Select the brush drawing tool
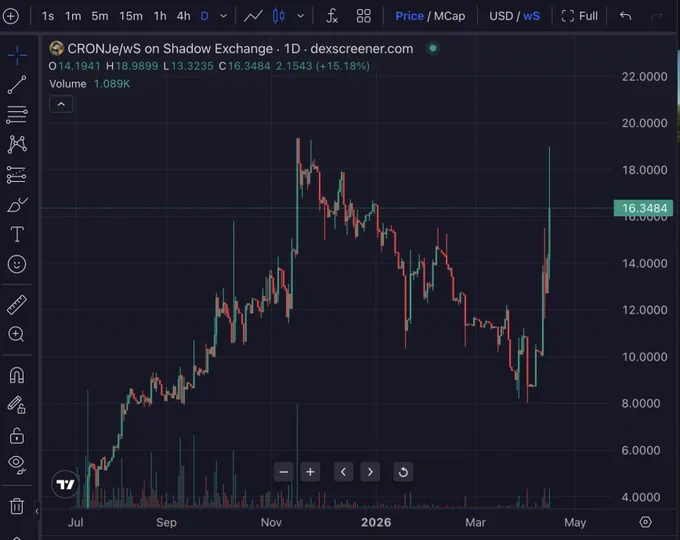 (x=17, y=204)
